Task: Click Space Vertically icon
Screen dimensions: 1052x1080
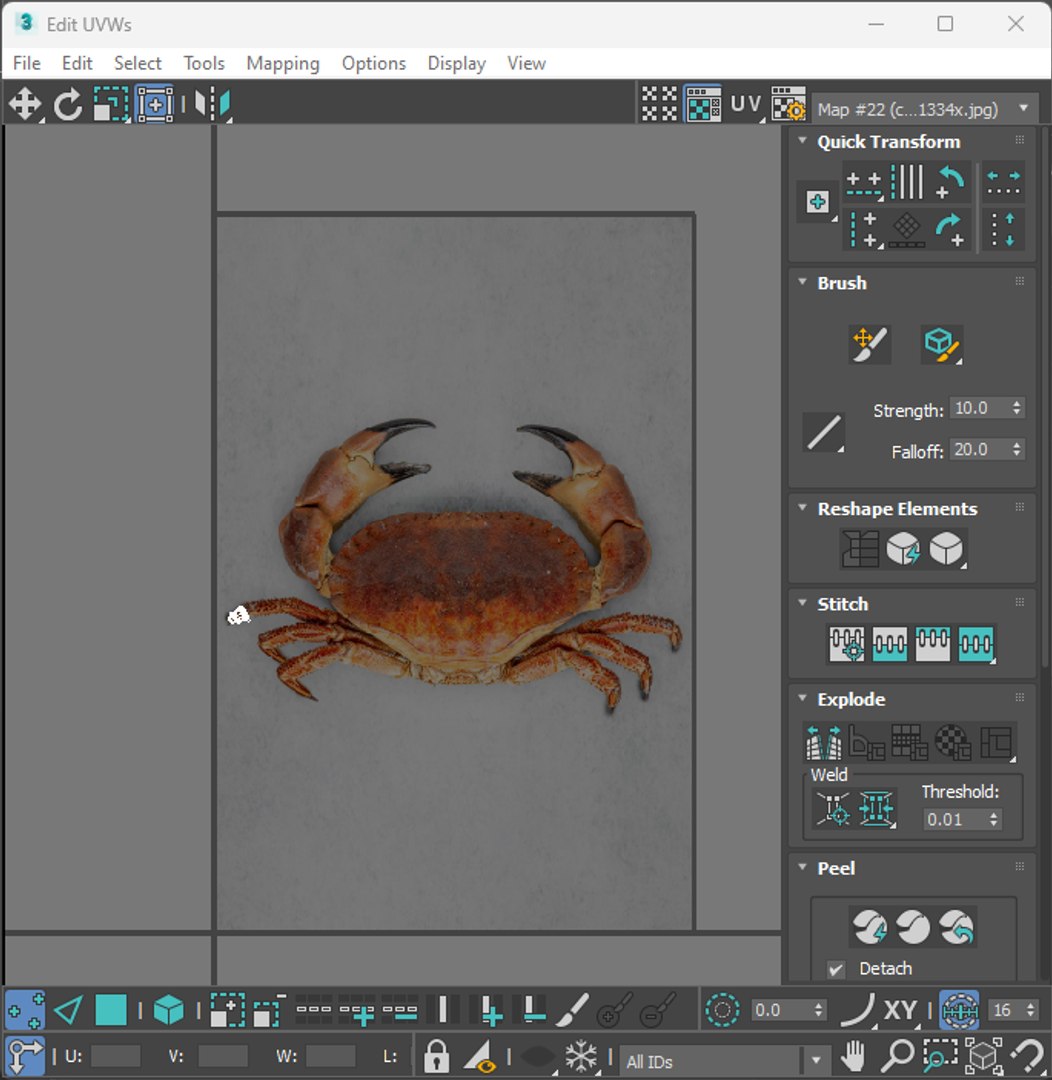Action: [x=1003, y=229]
